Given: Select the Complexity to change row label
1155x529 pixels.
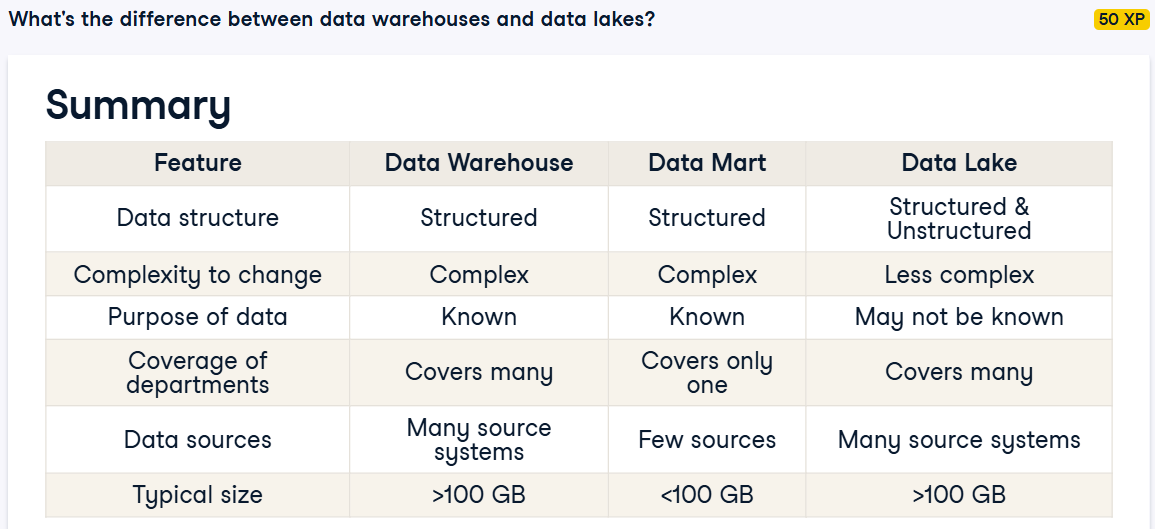Looking at the screenshot, I should click(x=197, y=275).
